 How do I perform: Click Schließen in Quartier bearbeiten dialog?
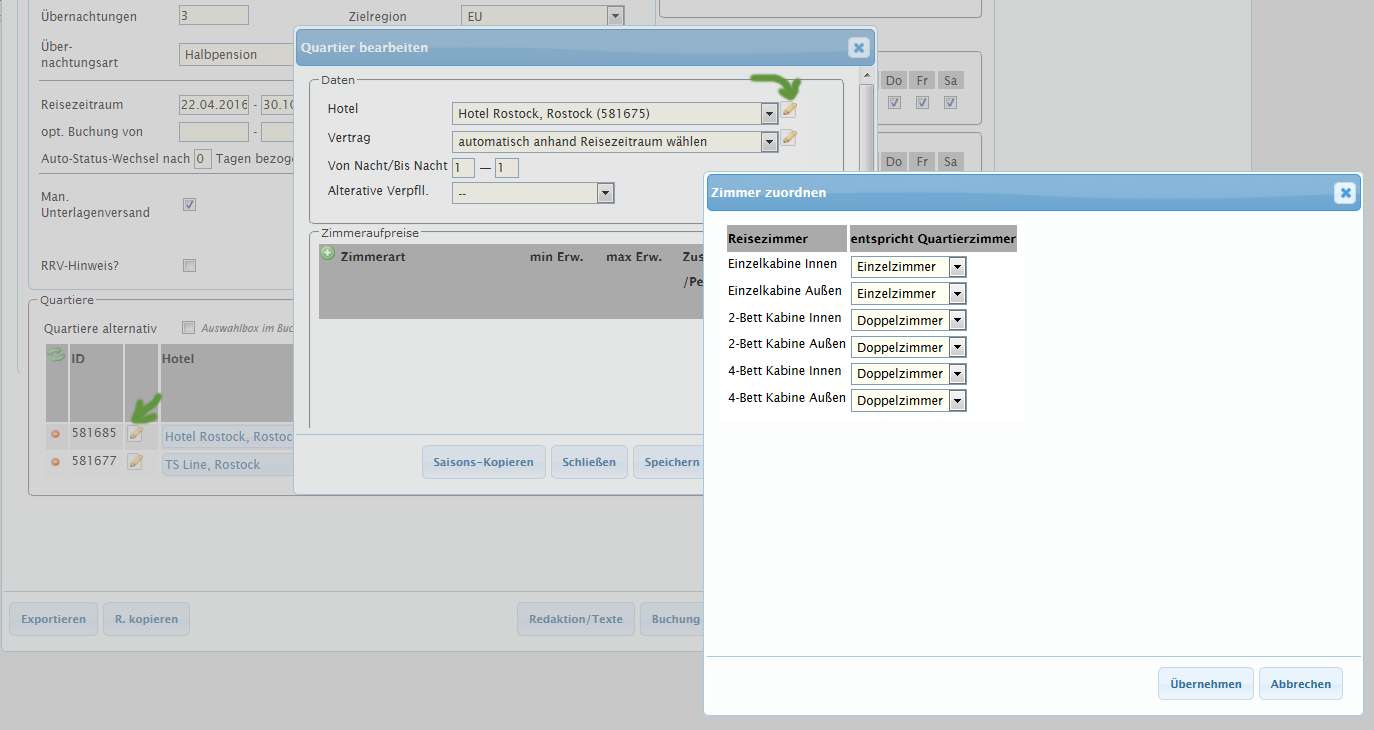[590, 462]
